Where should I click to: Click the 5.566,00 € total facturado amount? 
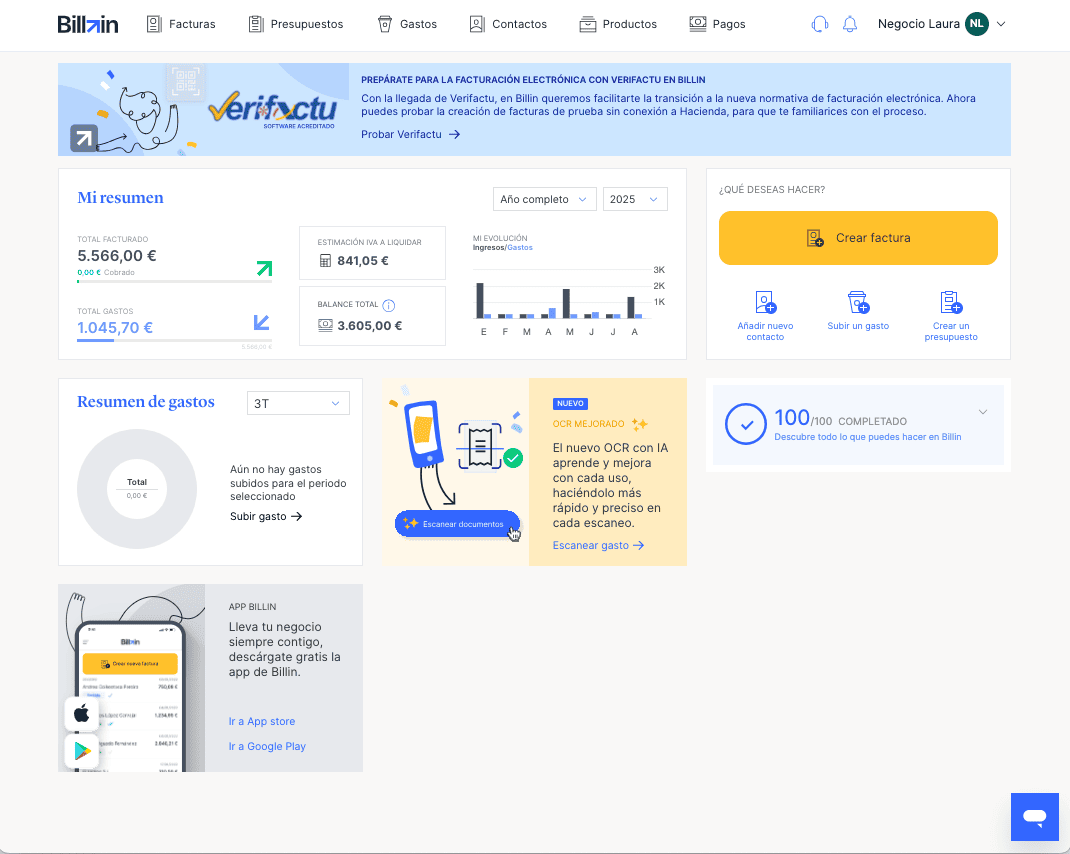pyautogui.click(x=117, y=256)
